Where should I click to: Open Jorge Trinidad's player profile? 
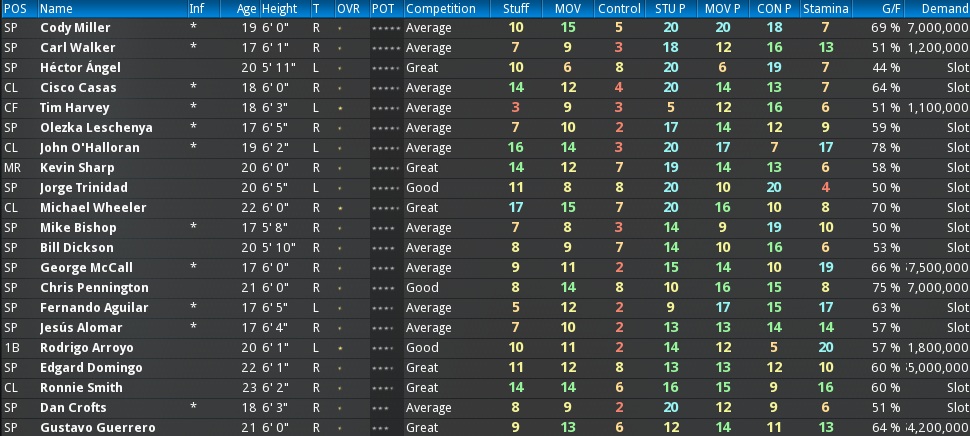click(85, 188)
